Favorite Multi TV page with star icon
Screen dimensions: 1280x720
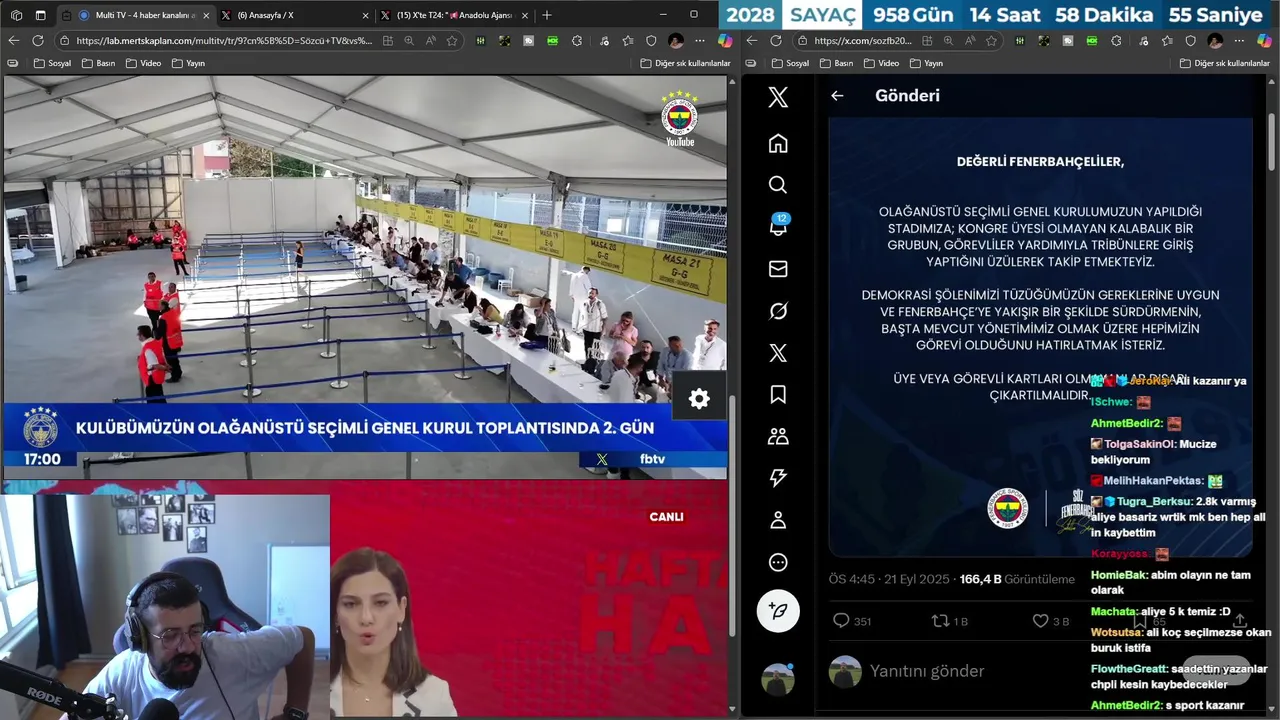(x=452, y=41)
